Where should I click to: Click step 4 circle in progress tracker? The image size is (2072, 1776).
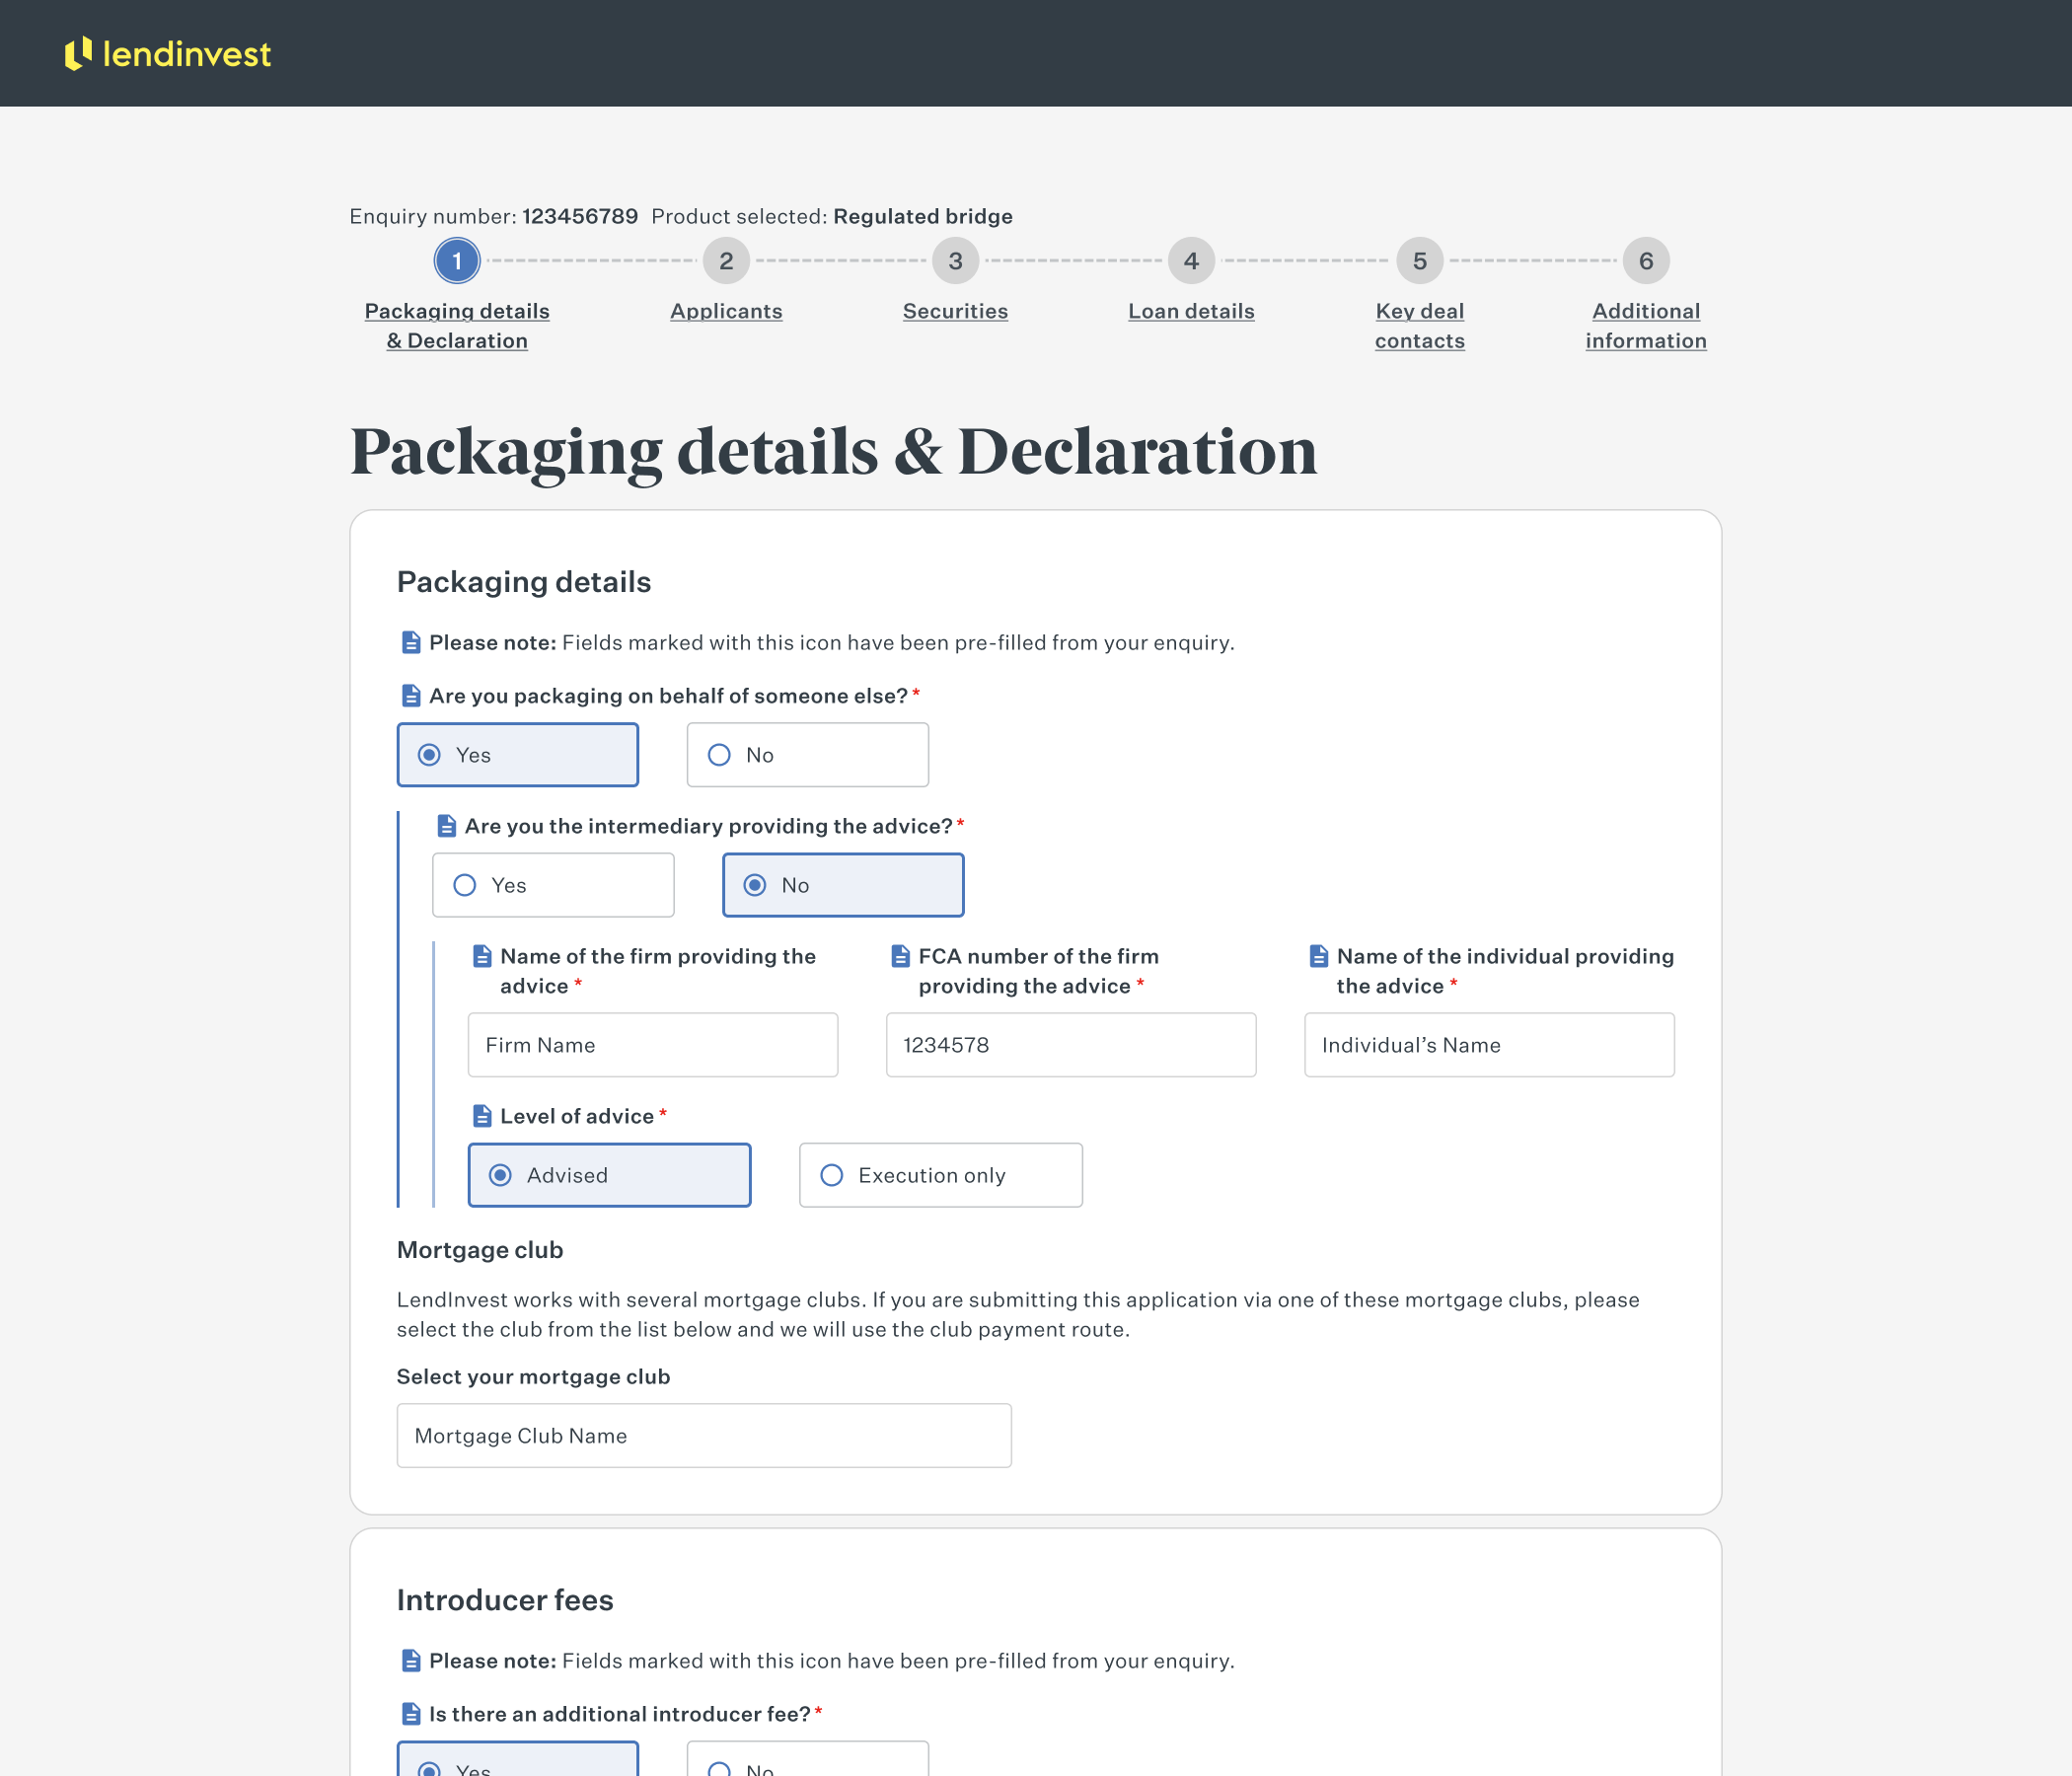click(x=1191, y=261)
